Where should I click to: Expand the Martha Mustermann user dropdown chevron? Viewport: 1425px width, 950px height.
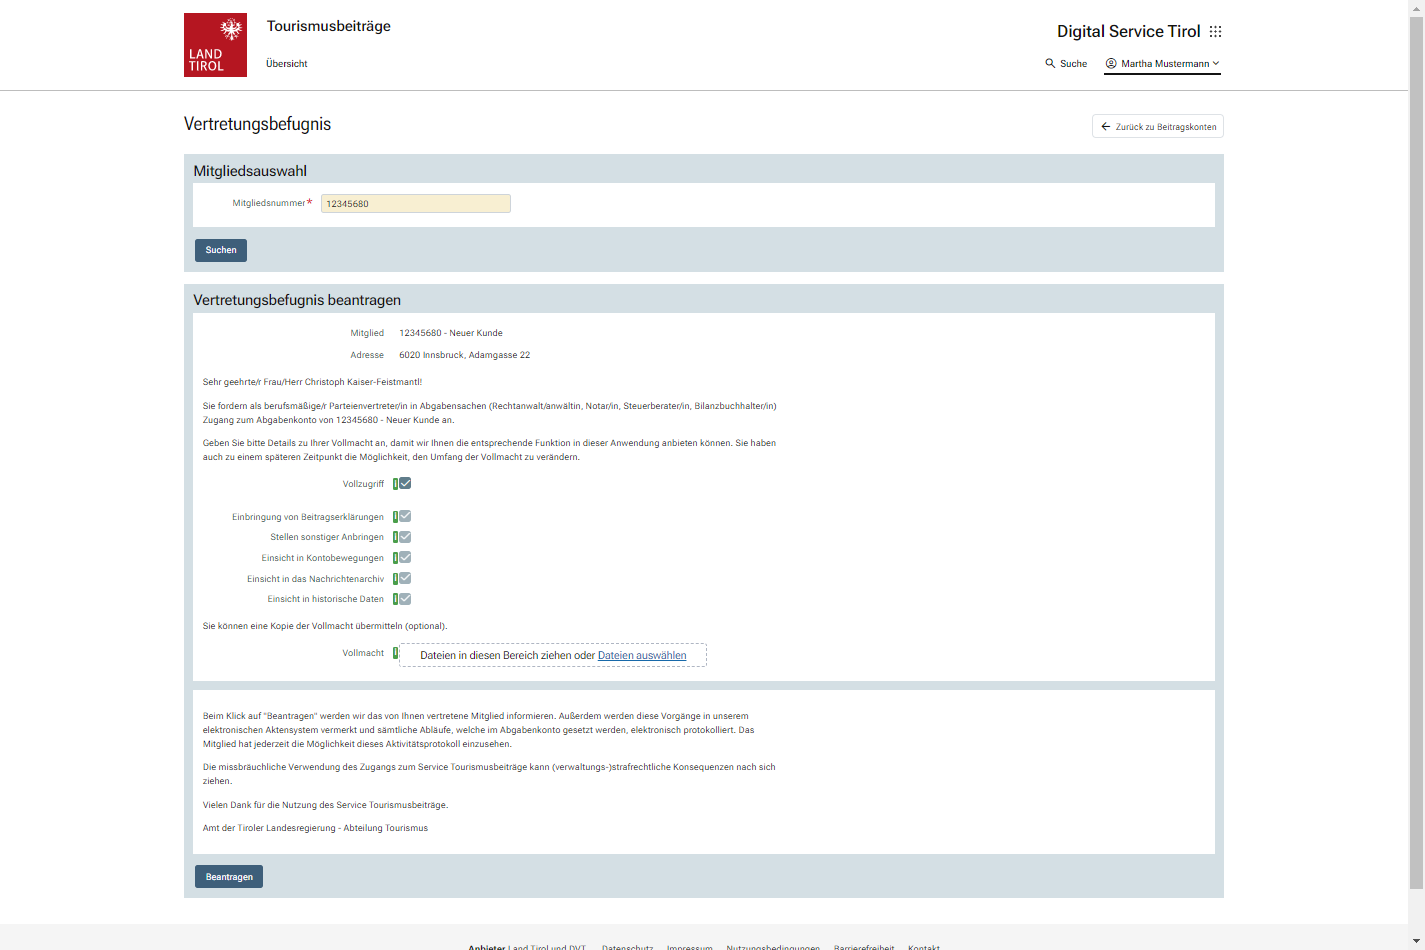1216,63
